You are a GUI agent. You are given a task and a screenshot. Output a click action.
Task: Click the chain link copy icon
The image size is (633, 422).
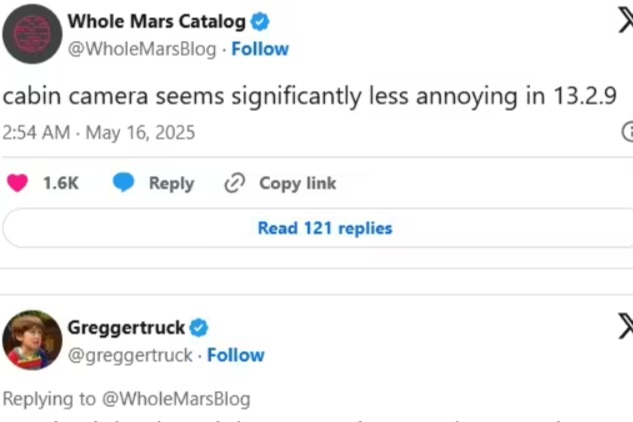coord(235,183)
